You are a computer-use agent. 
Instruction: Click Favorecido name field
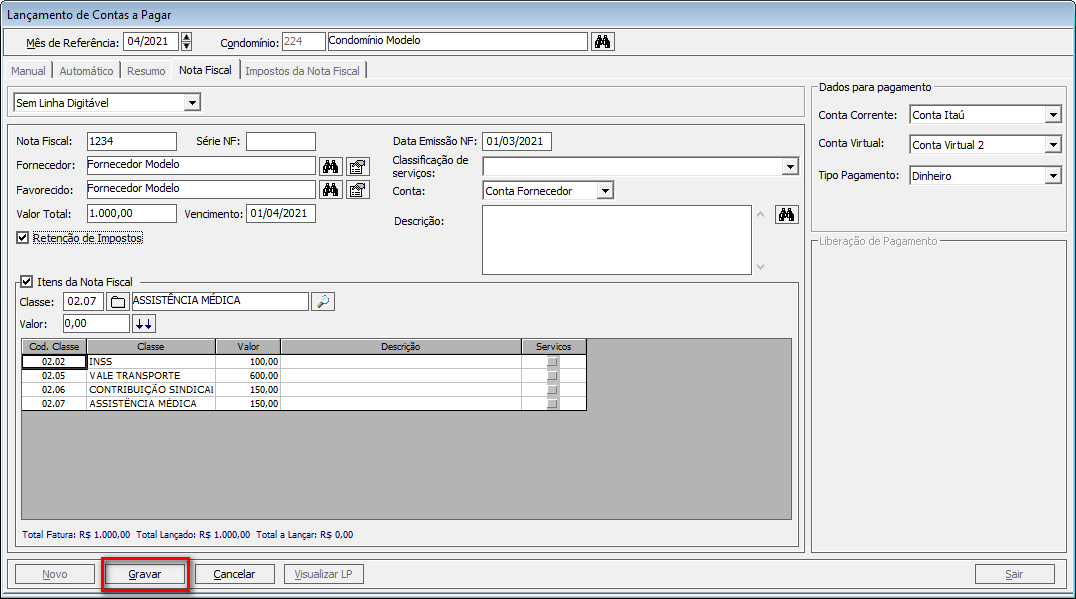click(201, 189)
